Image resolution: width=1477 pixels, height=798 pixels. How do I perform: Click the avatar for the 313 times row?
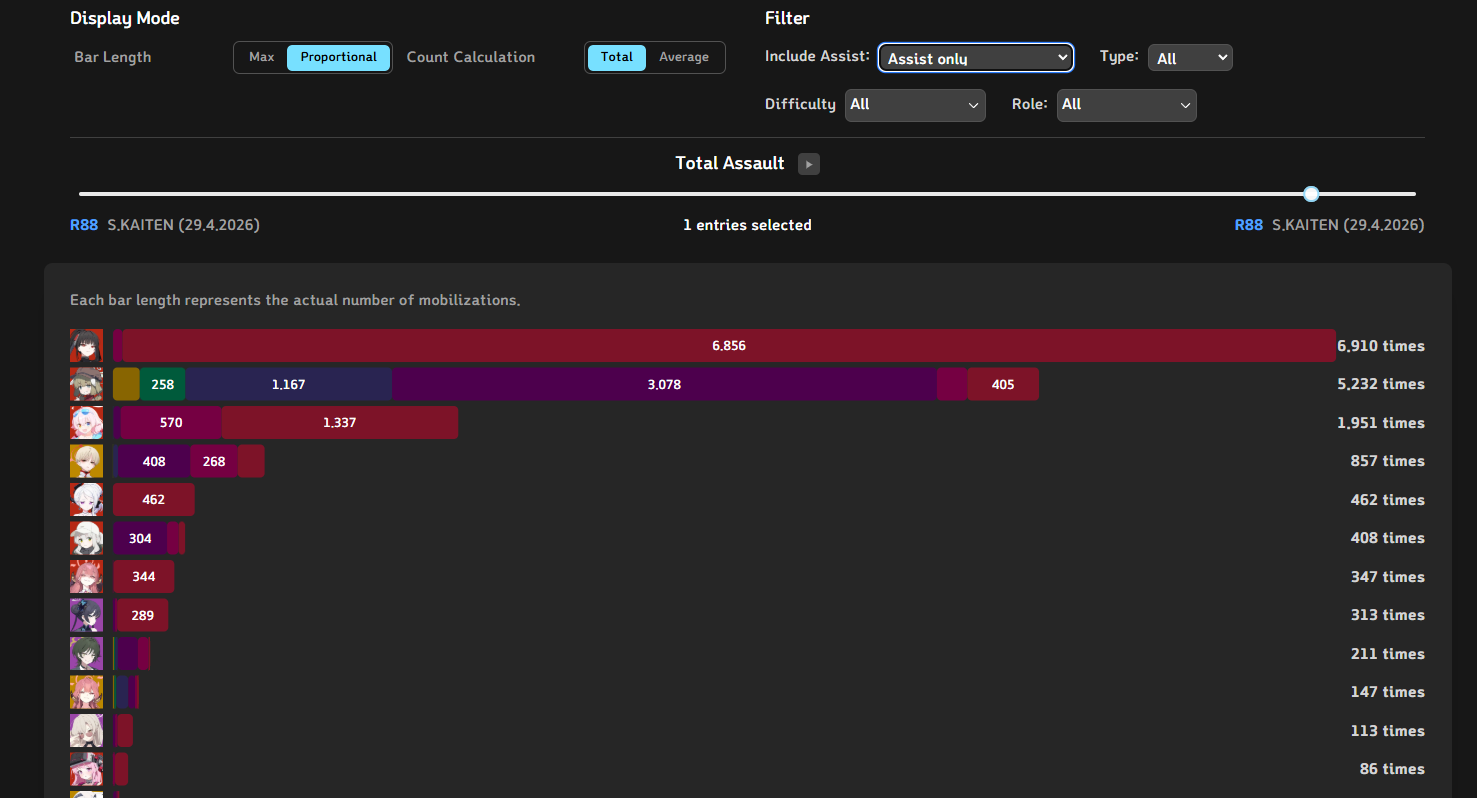pos(86,615)
